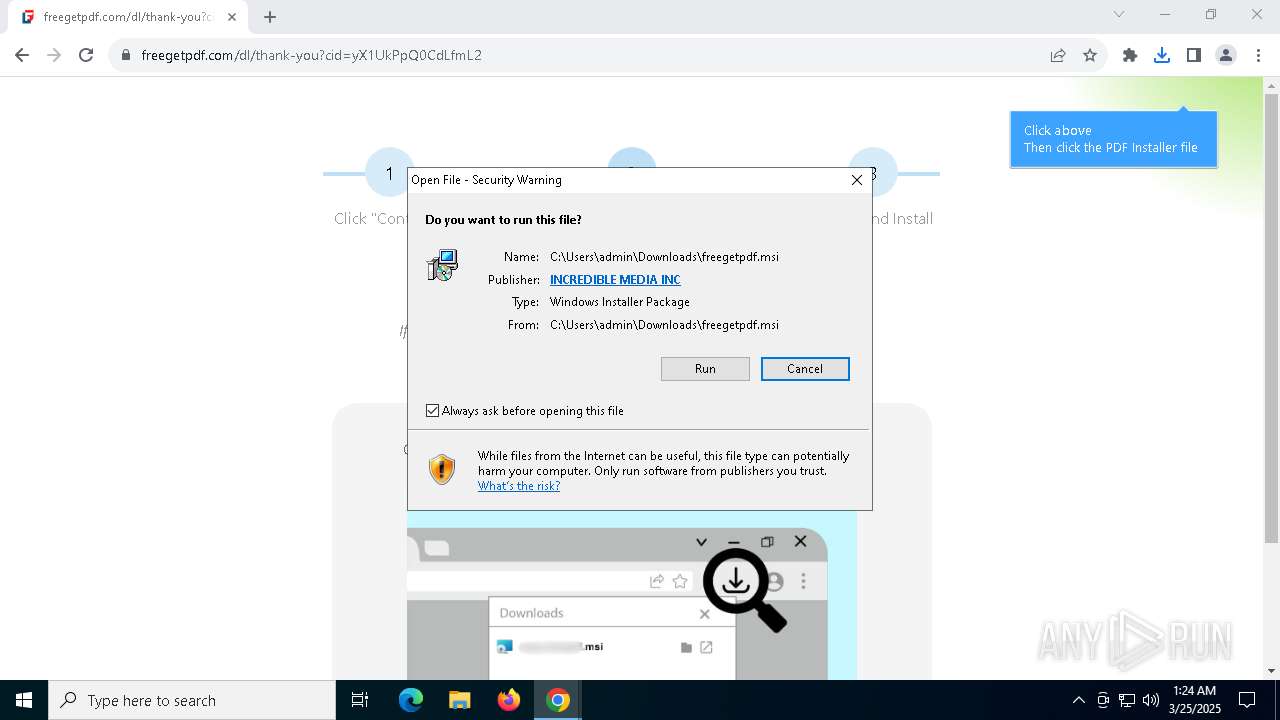Open taskbar clock and date
This screenshot has height=720, width=1280.
pos(1194,700)
